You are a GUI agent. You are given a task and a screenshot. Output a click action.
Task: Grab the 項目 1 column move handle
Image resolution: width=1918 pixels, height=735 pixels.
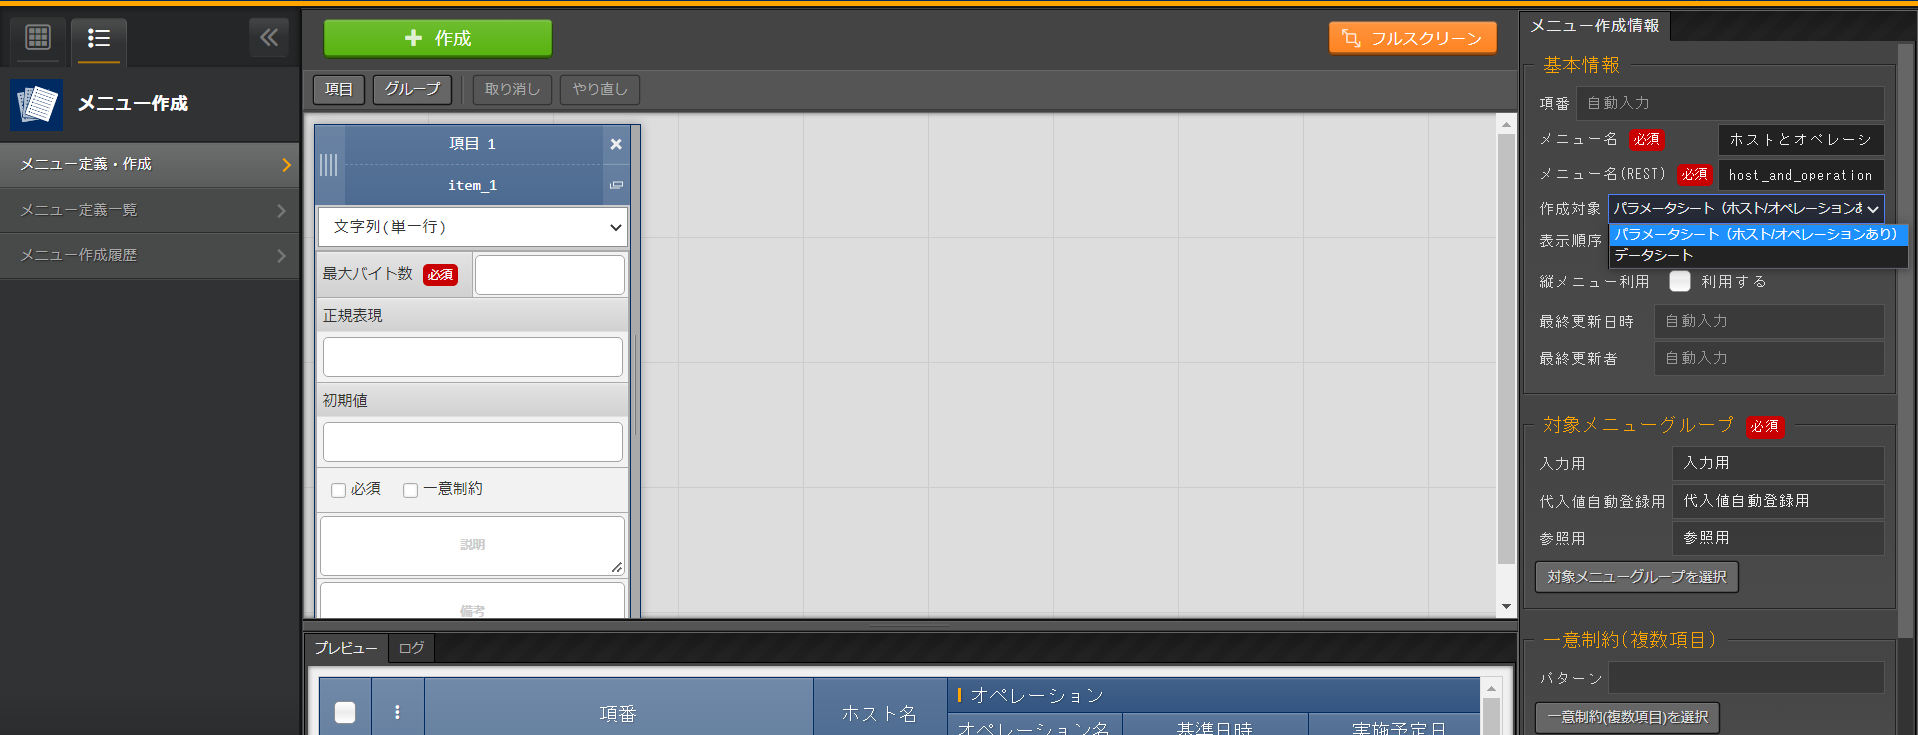[x=329, y=165]
